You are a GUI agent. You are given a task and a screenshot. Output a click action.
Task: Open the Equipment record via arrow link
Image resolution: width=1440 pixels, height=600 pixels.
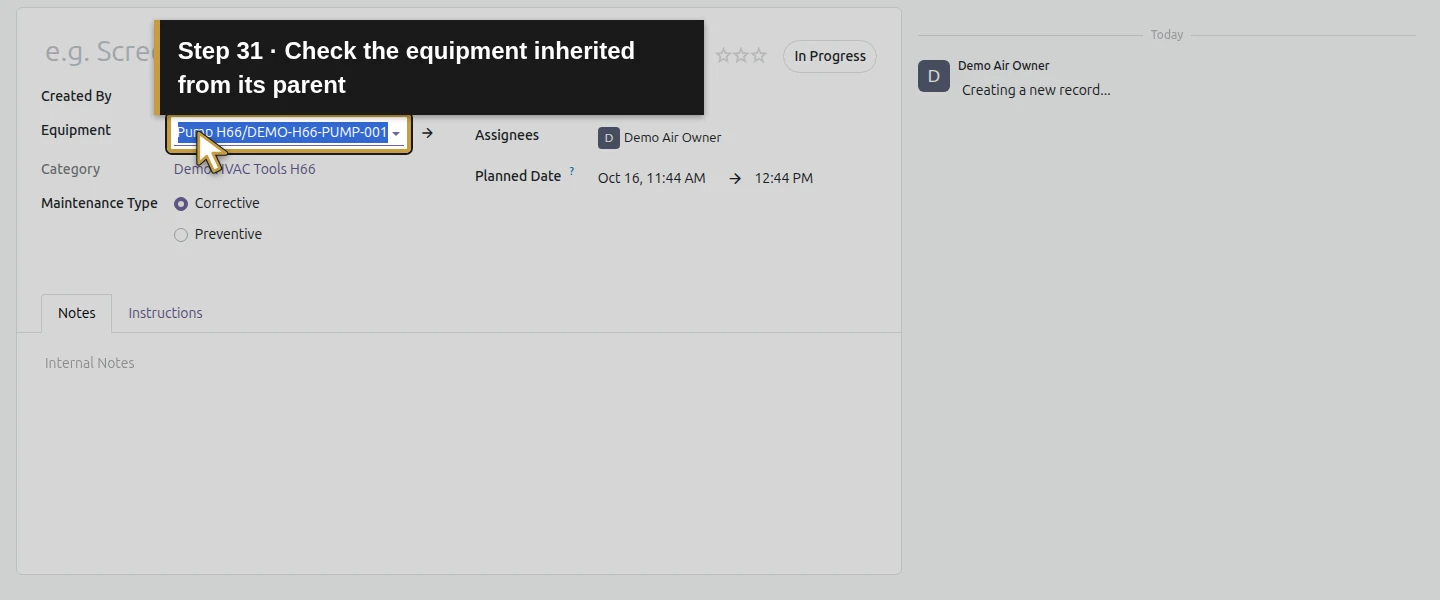coord(427,133)
